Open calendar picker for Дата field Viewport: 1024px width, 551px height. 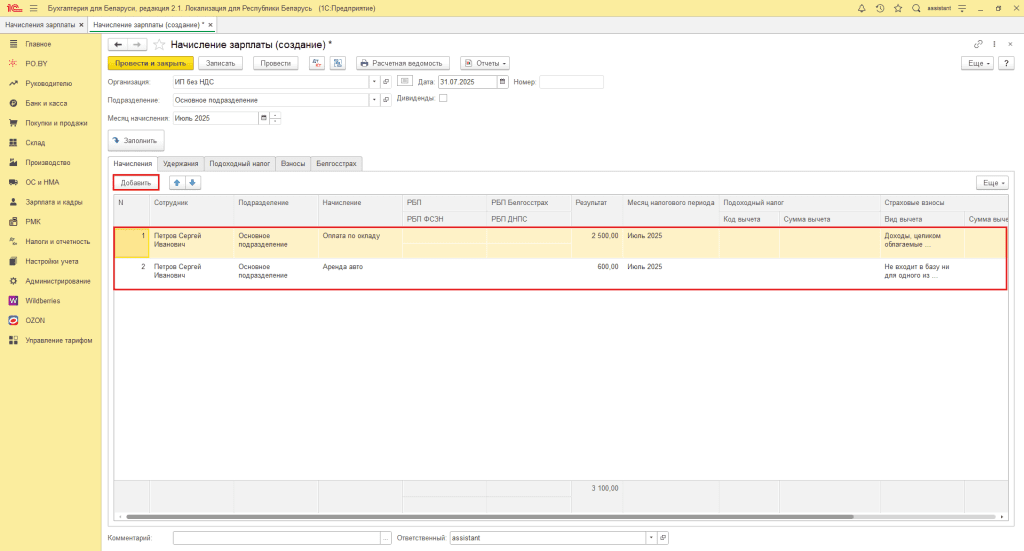[503, 82]
